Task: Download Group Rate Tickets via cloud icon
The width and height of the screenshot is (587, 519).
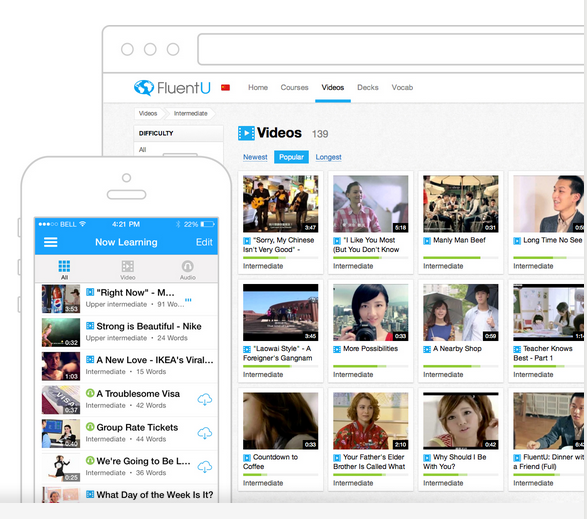Action: (205, 433)
